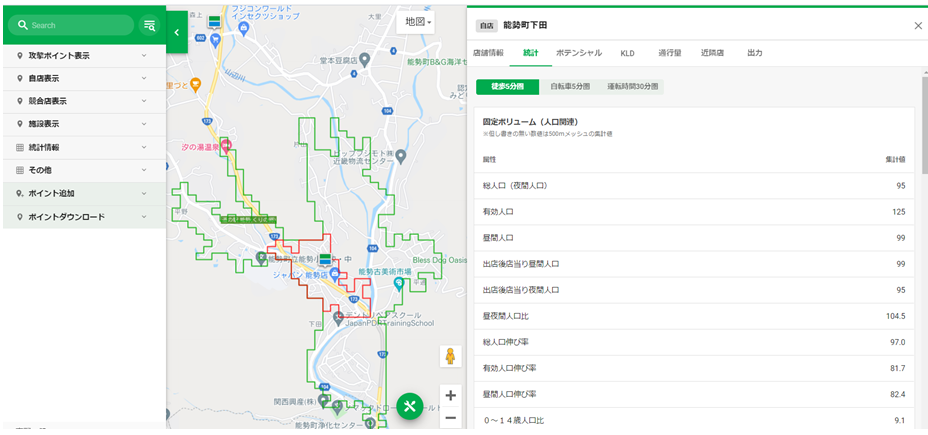Click the value 104.5
Image resolution: width=928 pixels, height=435 pixels.
(895, 316)
